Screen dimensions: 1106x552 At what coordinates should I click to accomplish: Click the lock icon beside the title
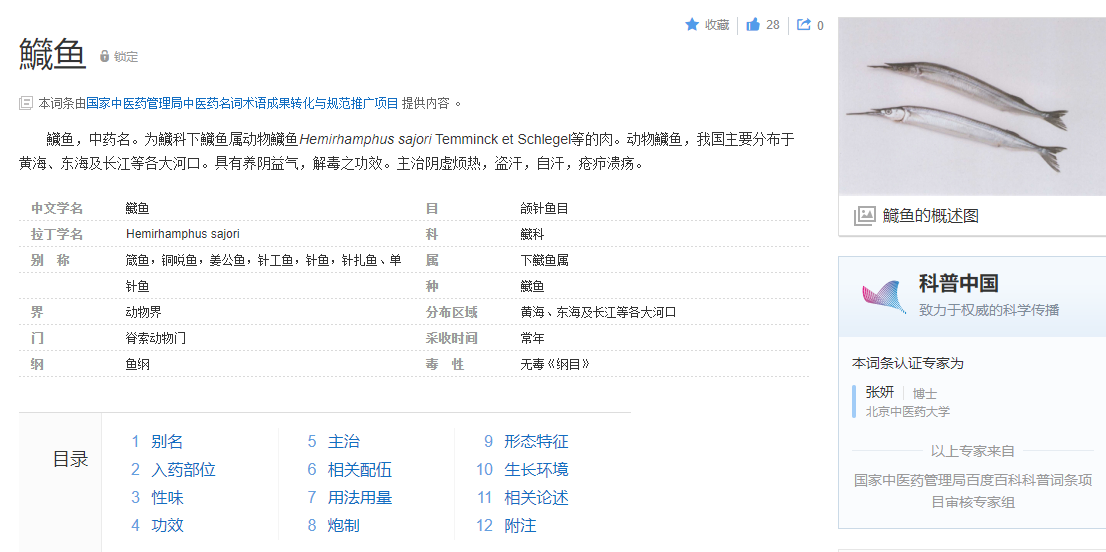tap(104, 57)
